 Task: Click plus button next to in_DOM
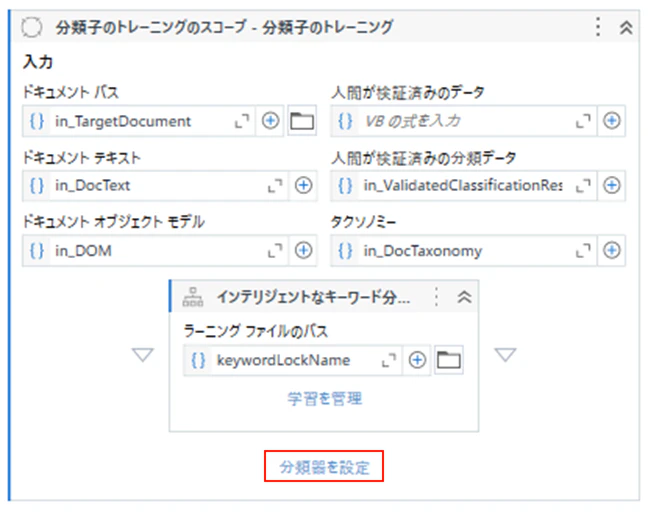303,250
